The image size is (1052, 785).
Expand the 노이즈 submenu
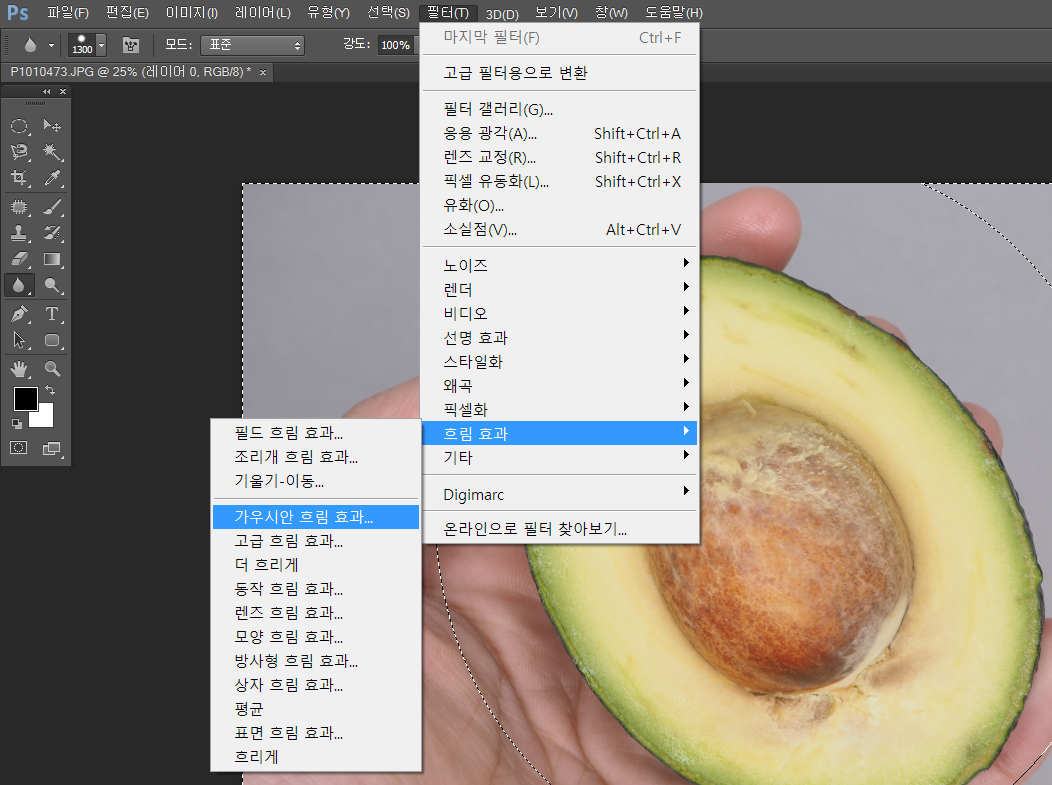pos(560,266)
